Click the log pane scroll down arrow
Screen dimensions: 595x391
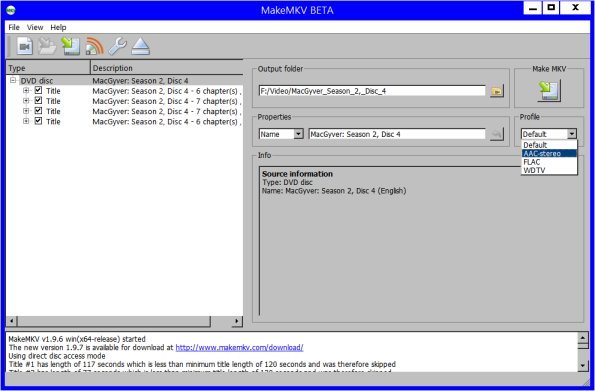pyautogui.click(x=583, y=366)
